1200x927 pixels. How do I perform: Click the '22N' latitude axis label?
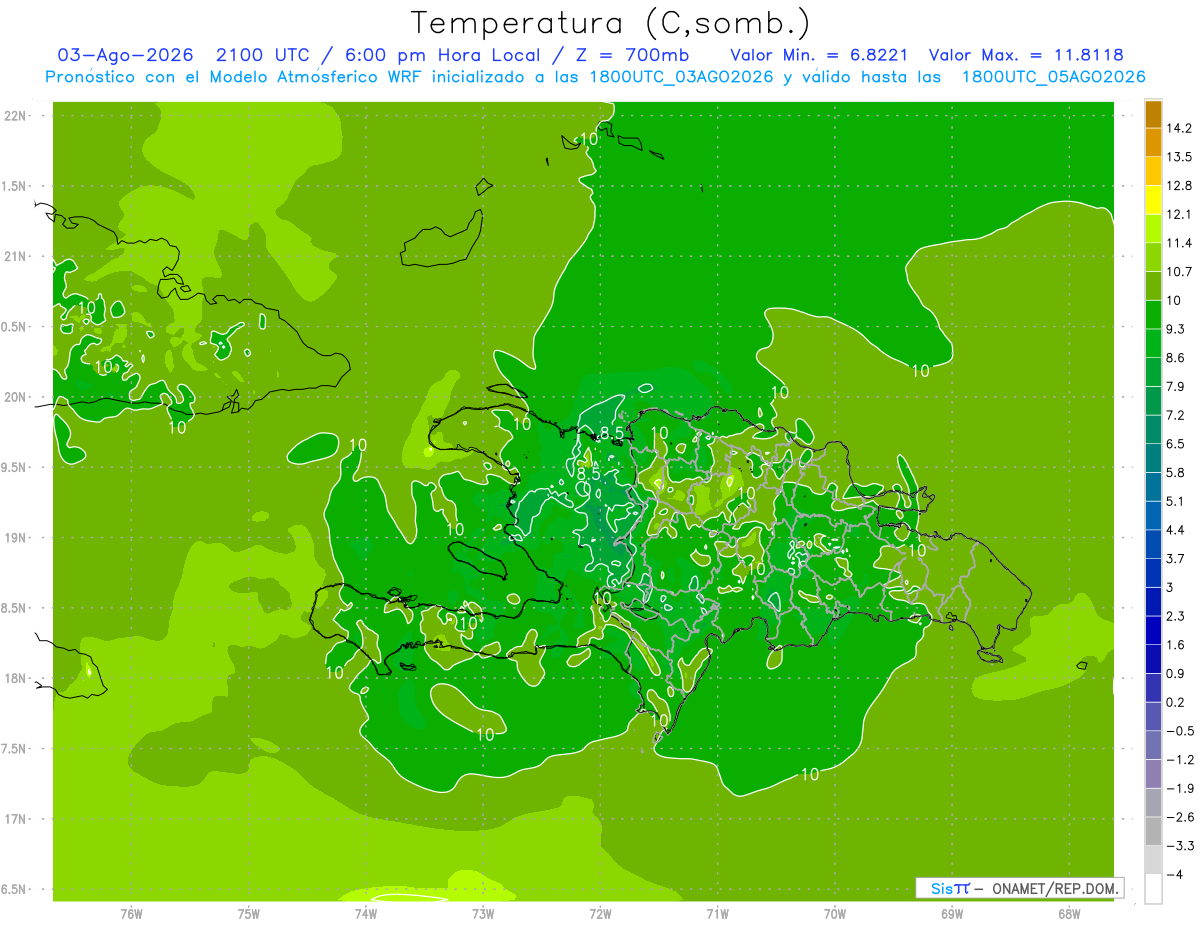point(16,116)
